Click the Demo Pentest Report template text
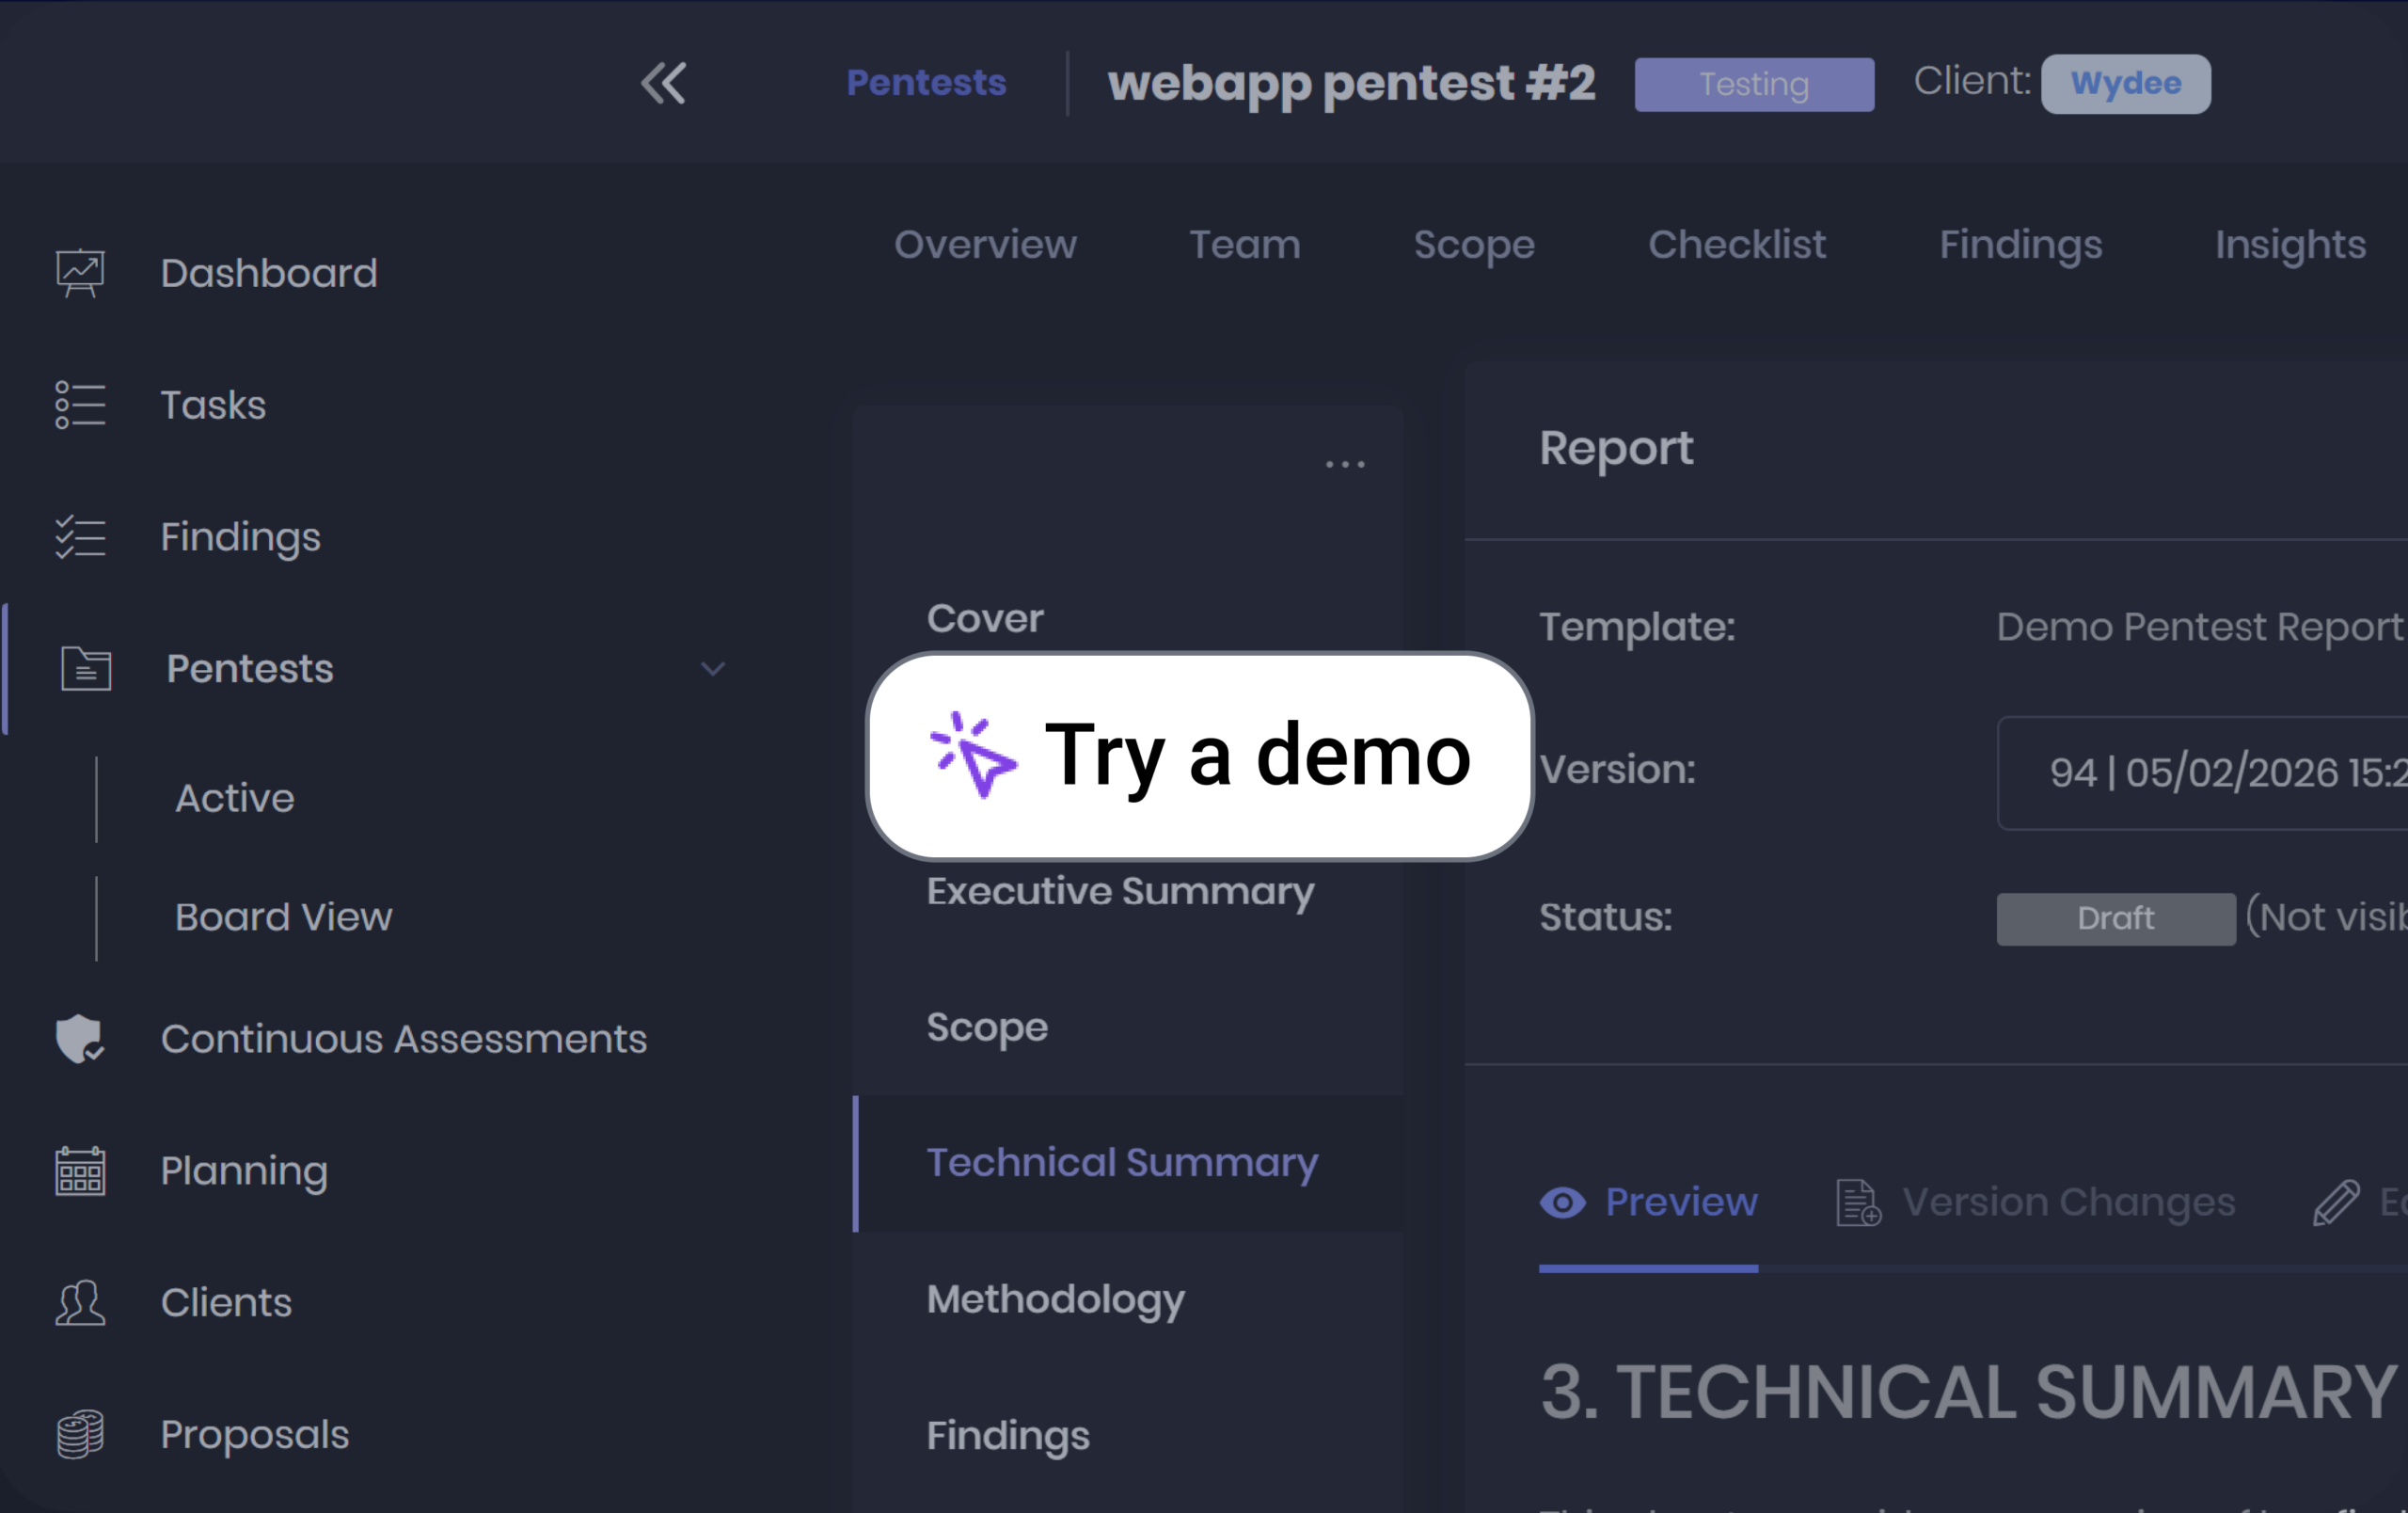2408x1513 pixels. tap(2200, 628)
